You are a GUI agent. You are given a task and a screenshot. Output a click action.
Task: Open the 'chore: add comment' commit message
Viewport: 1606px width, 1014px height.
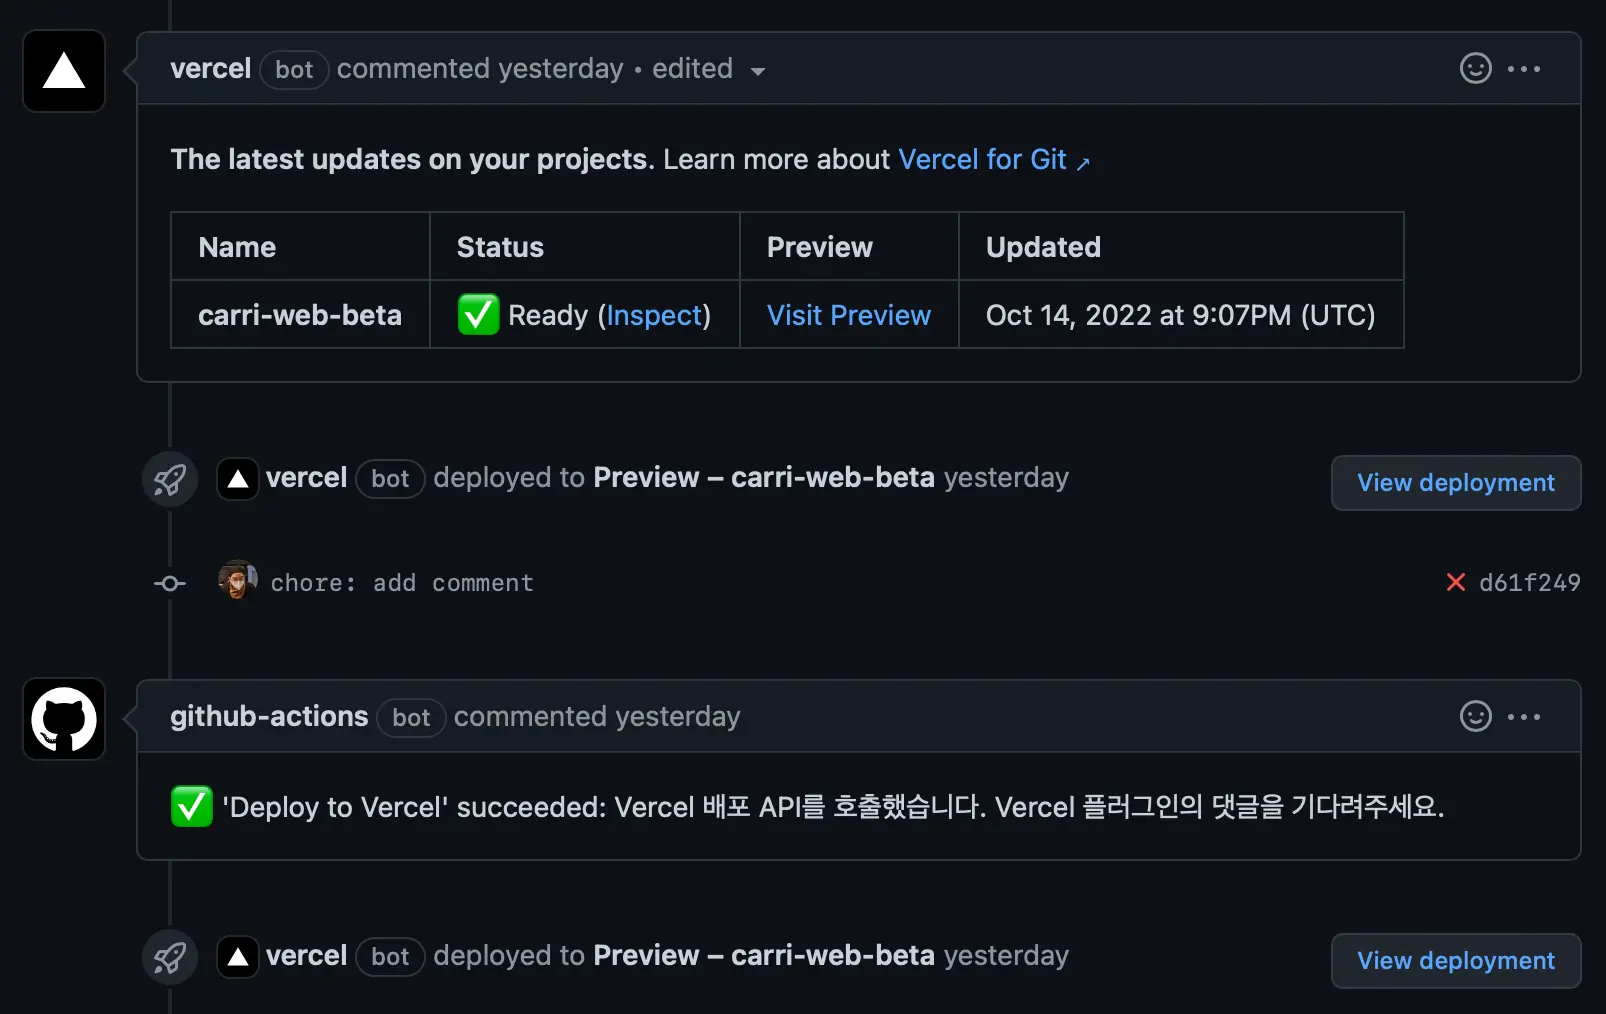[402, 582]
